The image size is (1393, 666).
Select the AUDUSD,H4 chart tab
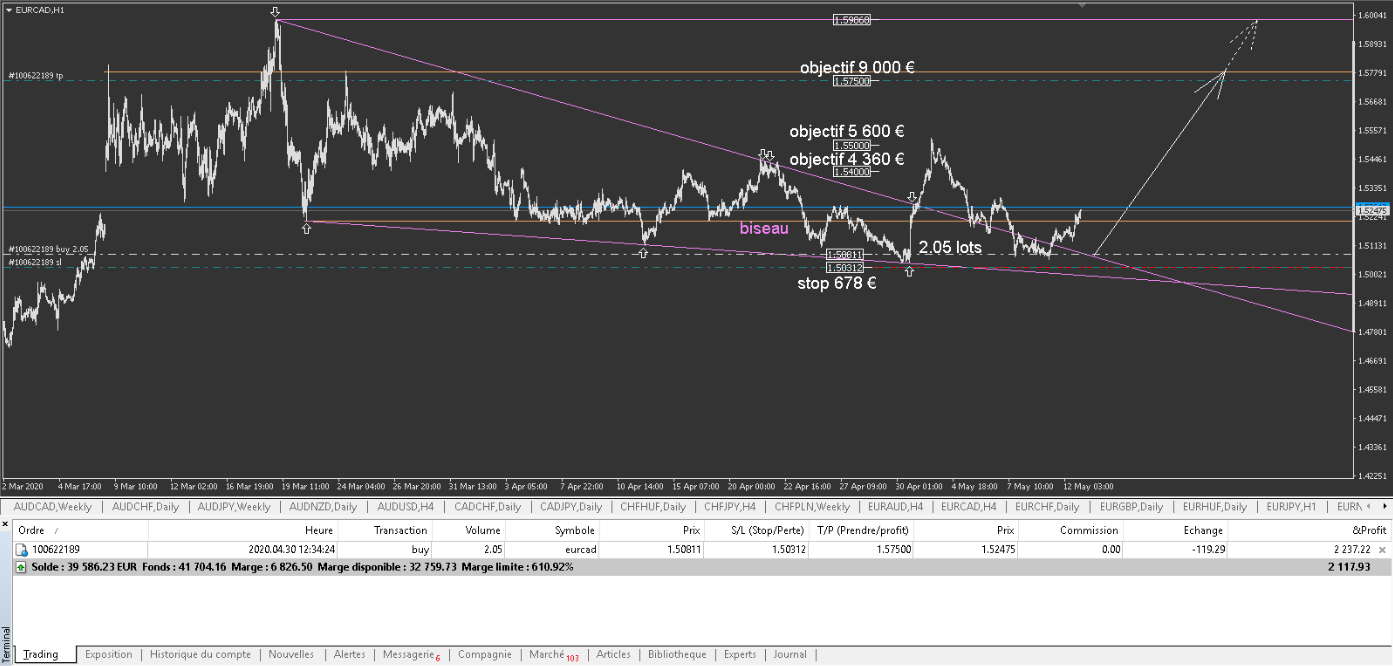405,506
